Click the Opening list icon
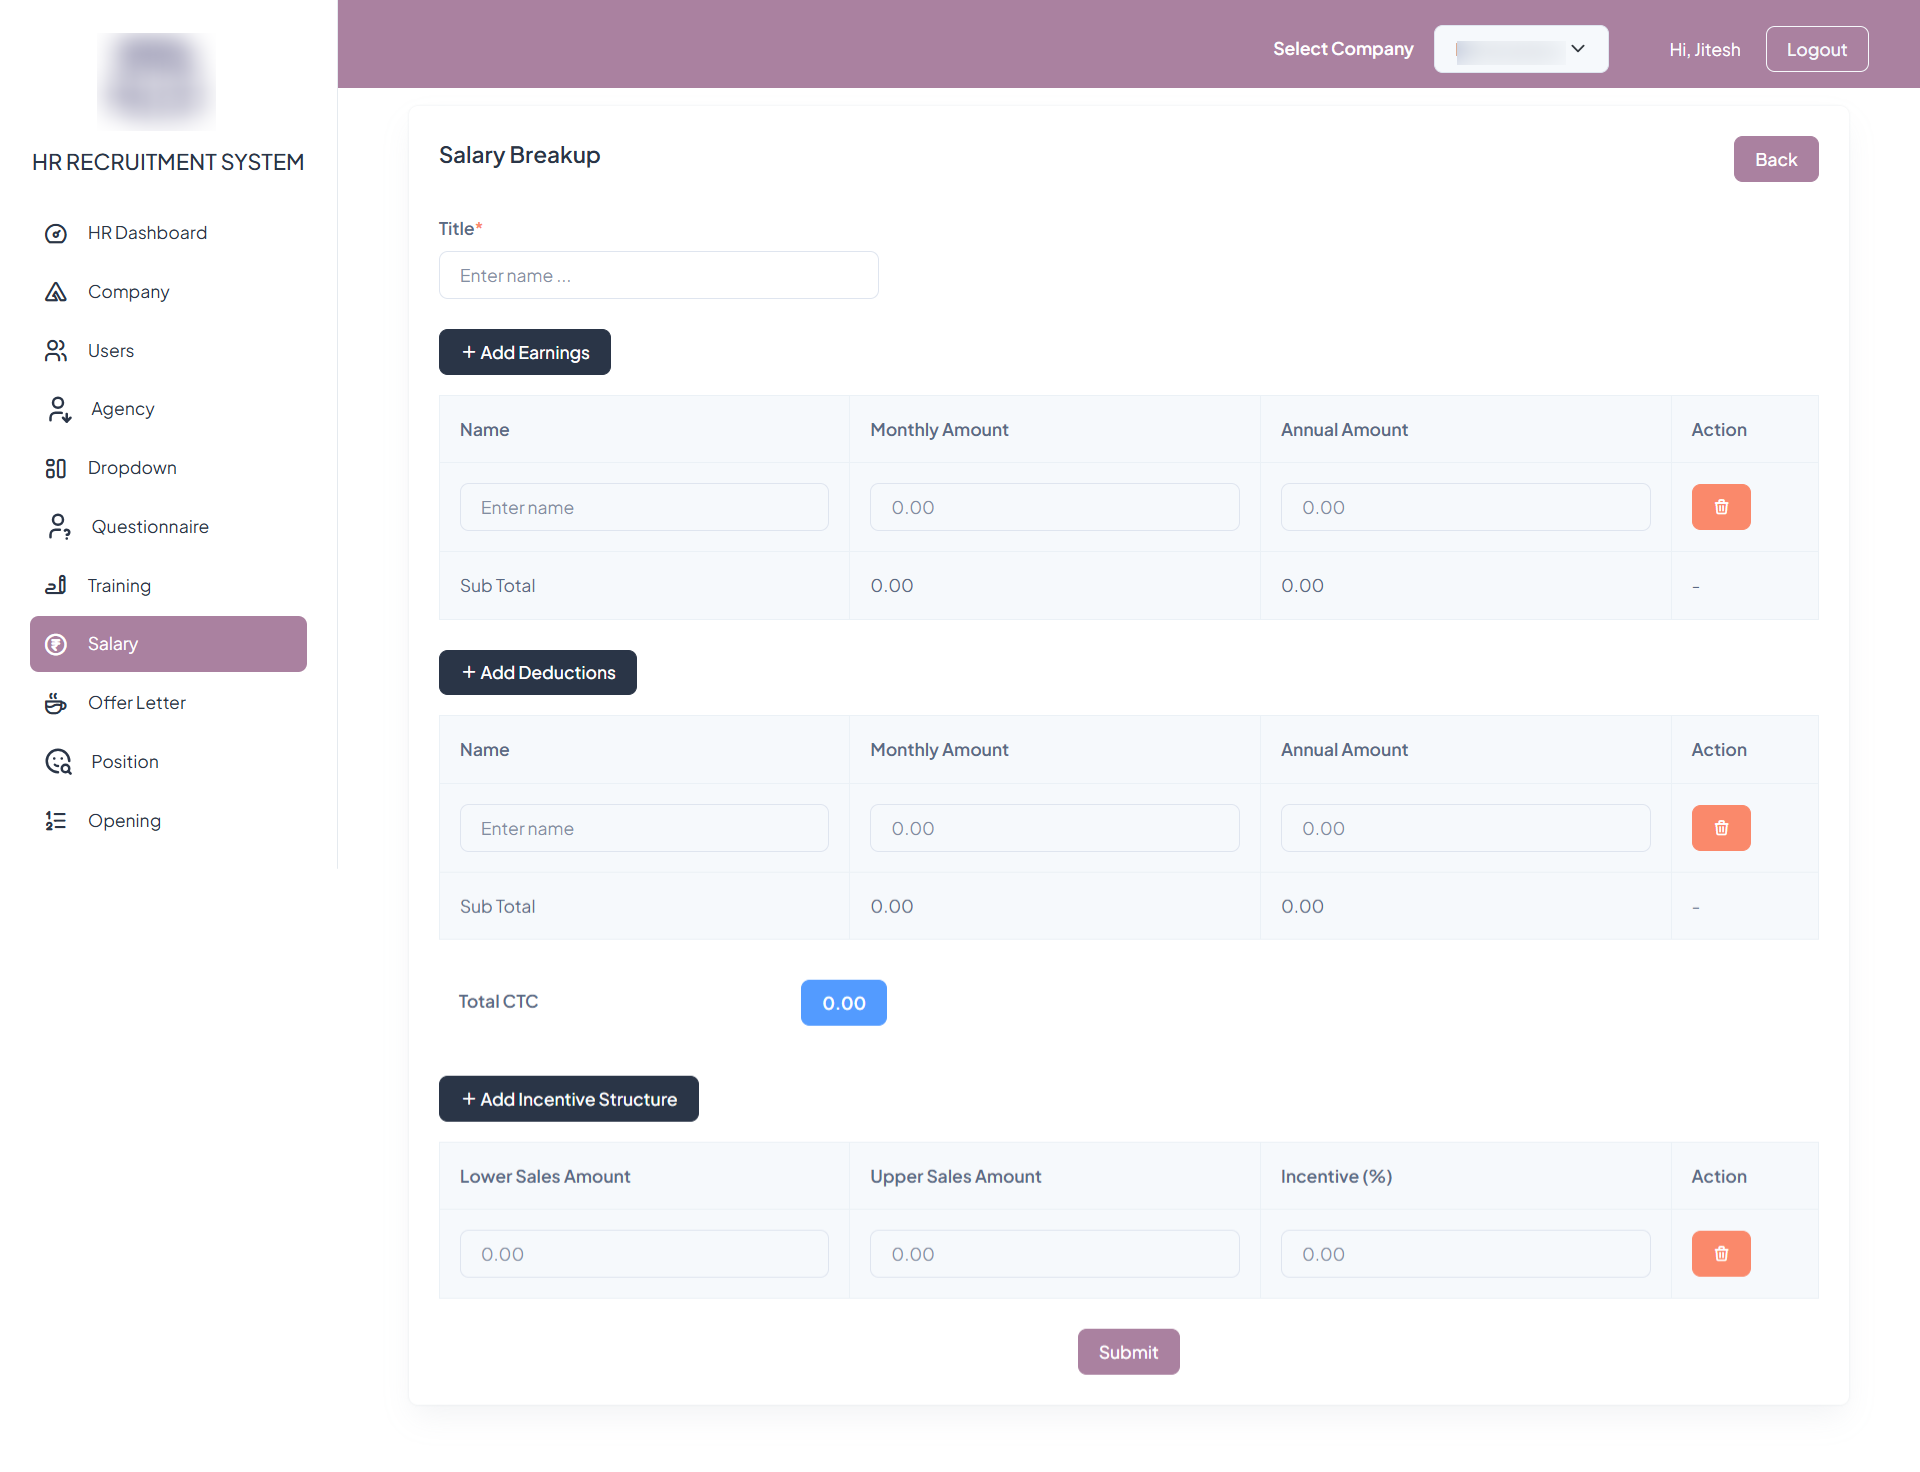Screen dimensions: 1920x1472 pos(56,821)
